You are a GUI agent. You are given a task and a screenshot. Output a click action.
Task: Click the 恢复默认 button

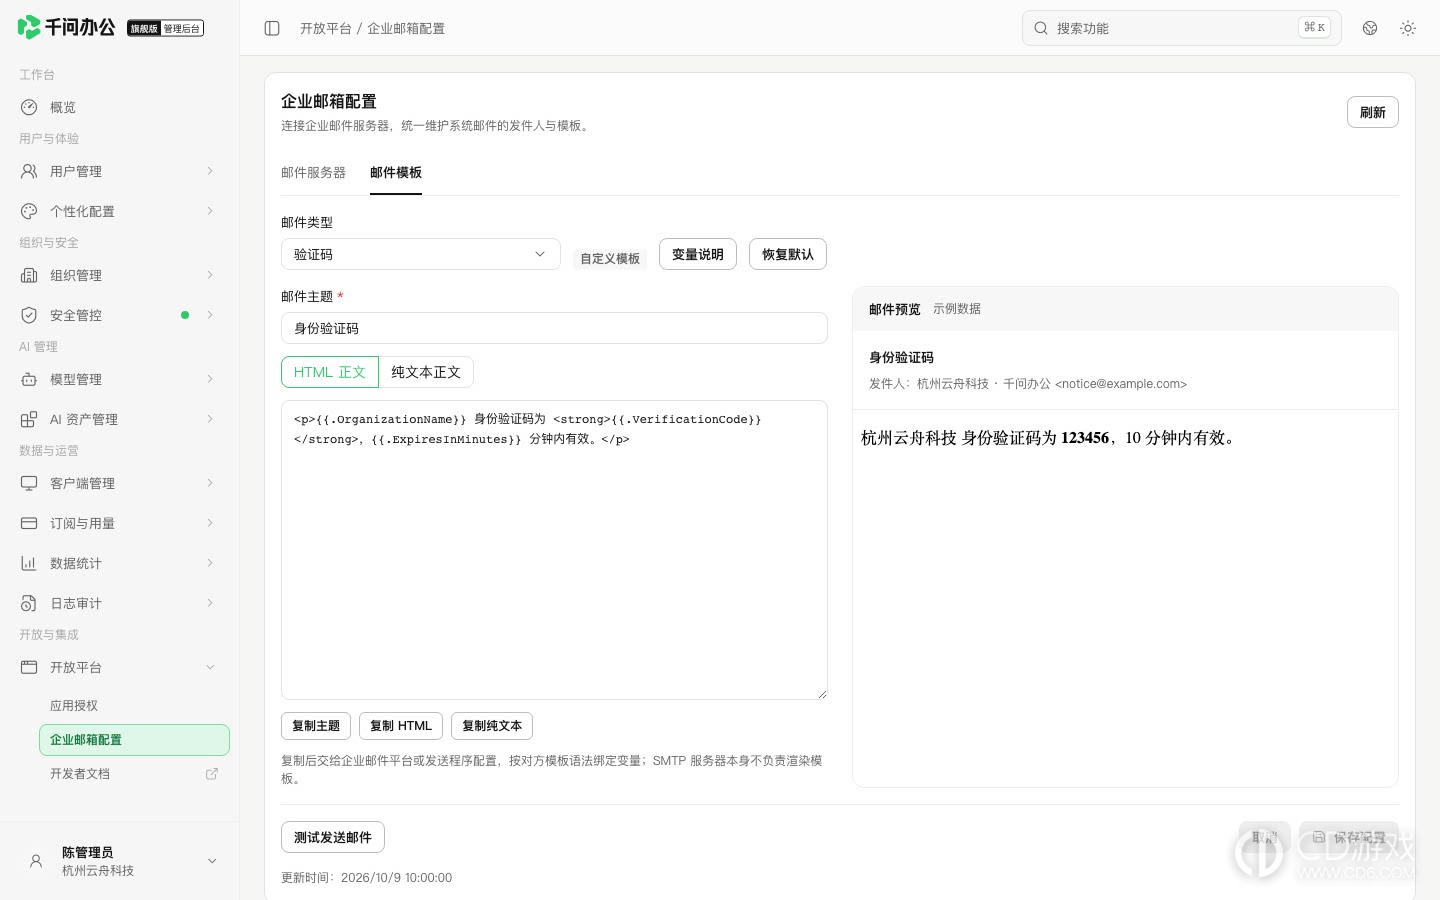788,254
